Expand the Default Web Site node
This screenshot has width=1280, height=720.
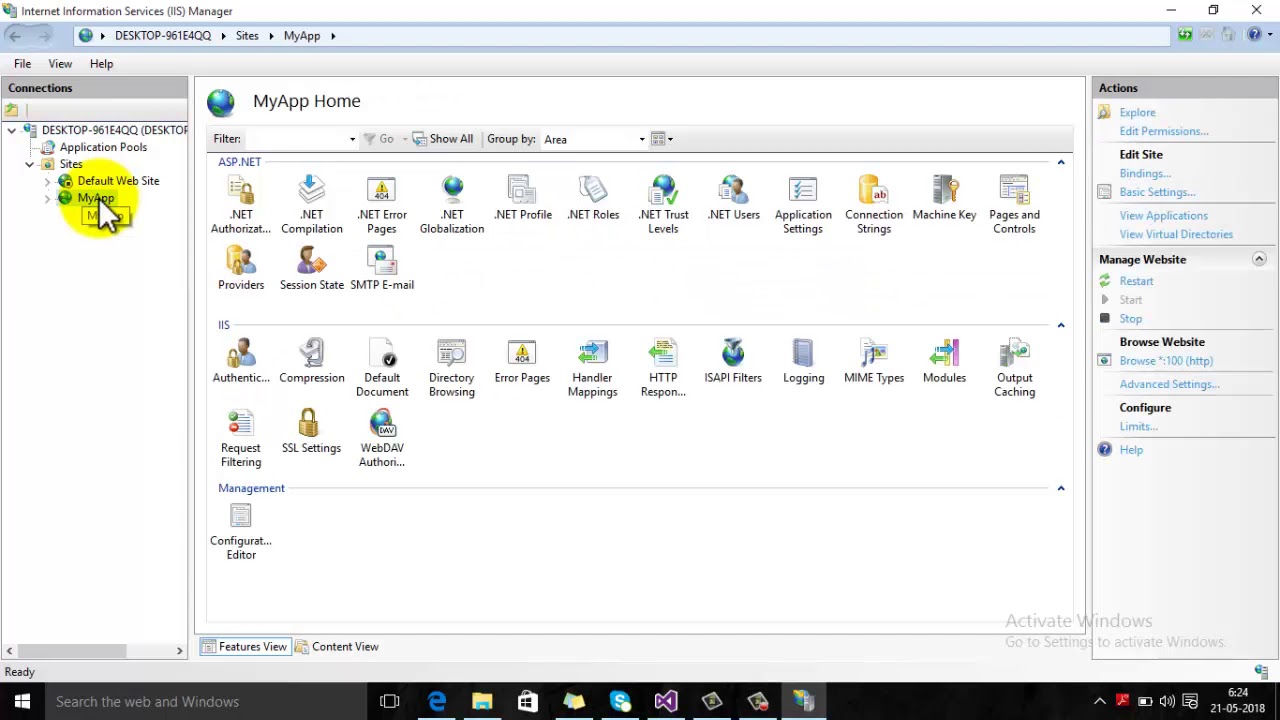pos(47,182)
